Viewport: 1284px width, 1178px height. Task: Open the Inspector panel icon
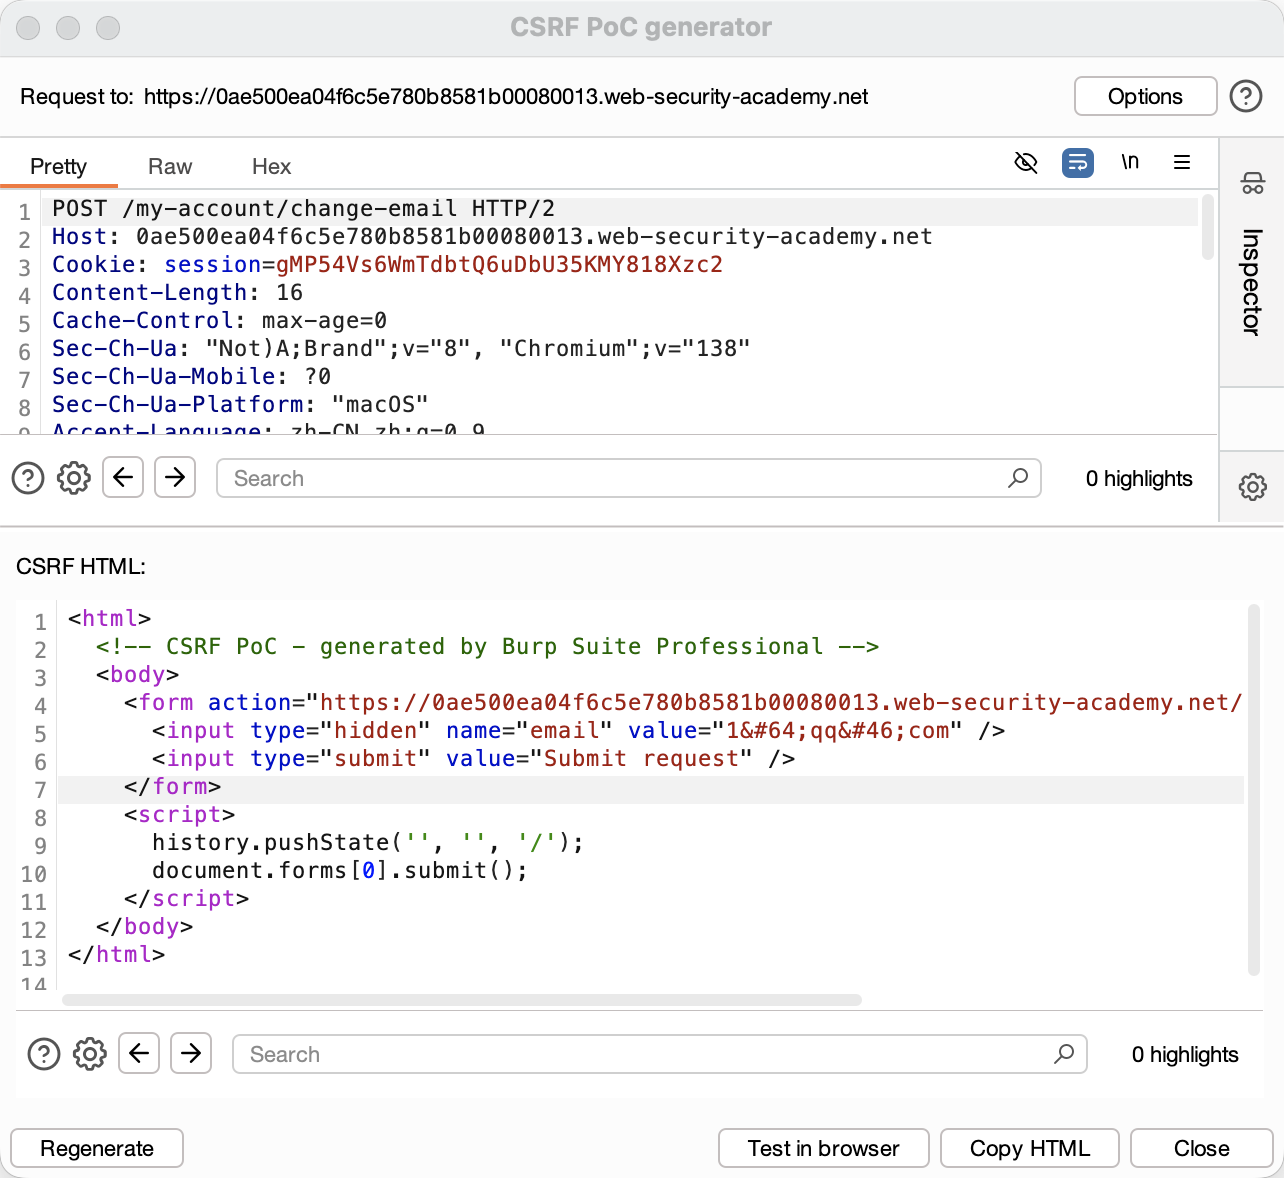coord(1252,183)
